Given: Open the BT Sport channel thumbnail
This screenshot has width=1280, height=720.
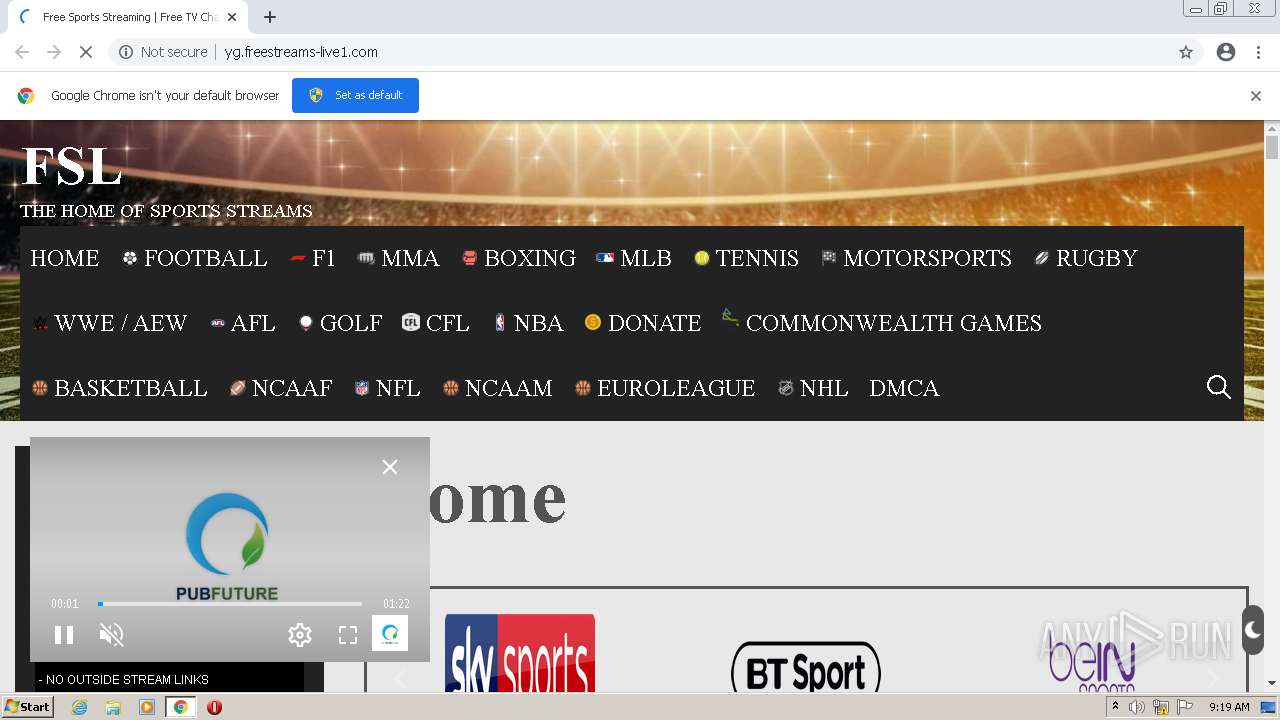Looking at the screenshot, I should coord(806,666).
